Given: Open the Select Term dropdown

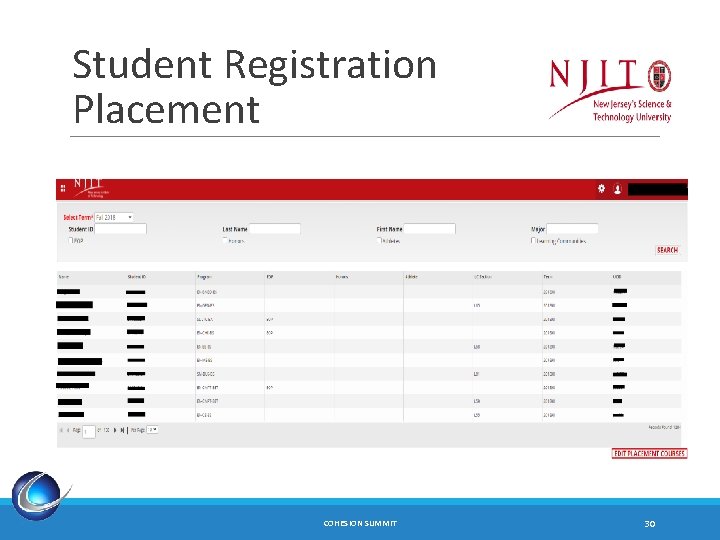Looking at the screenshot, I should (114, 217).
